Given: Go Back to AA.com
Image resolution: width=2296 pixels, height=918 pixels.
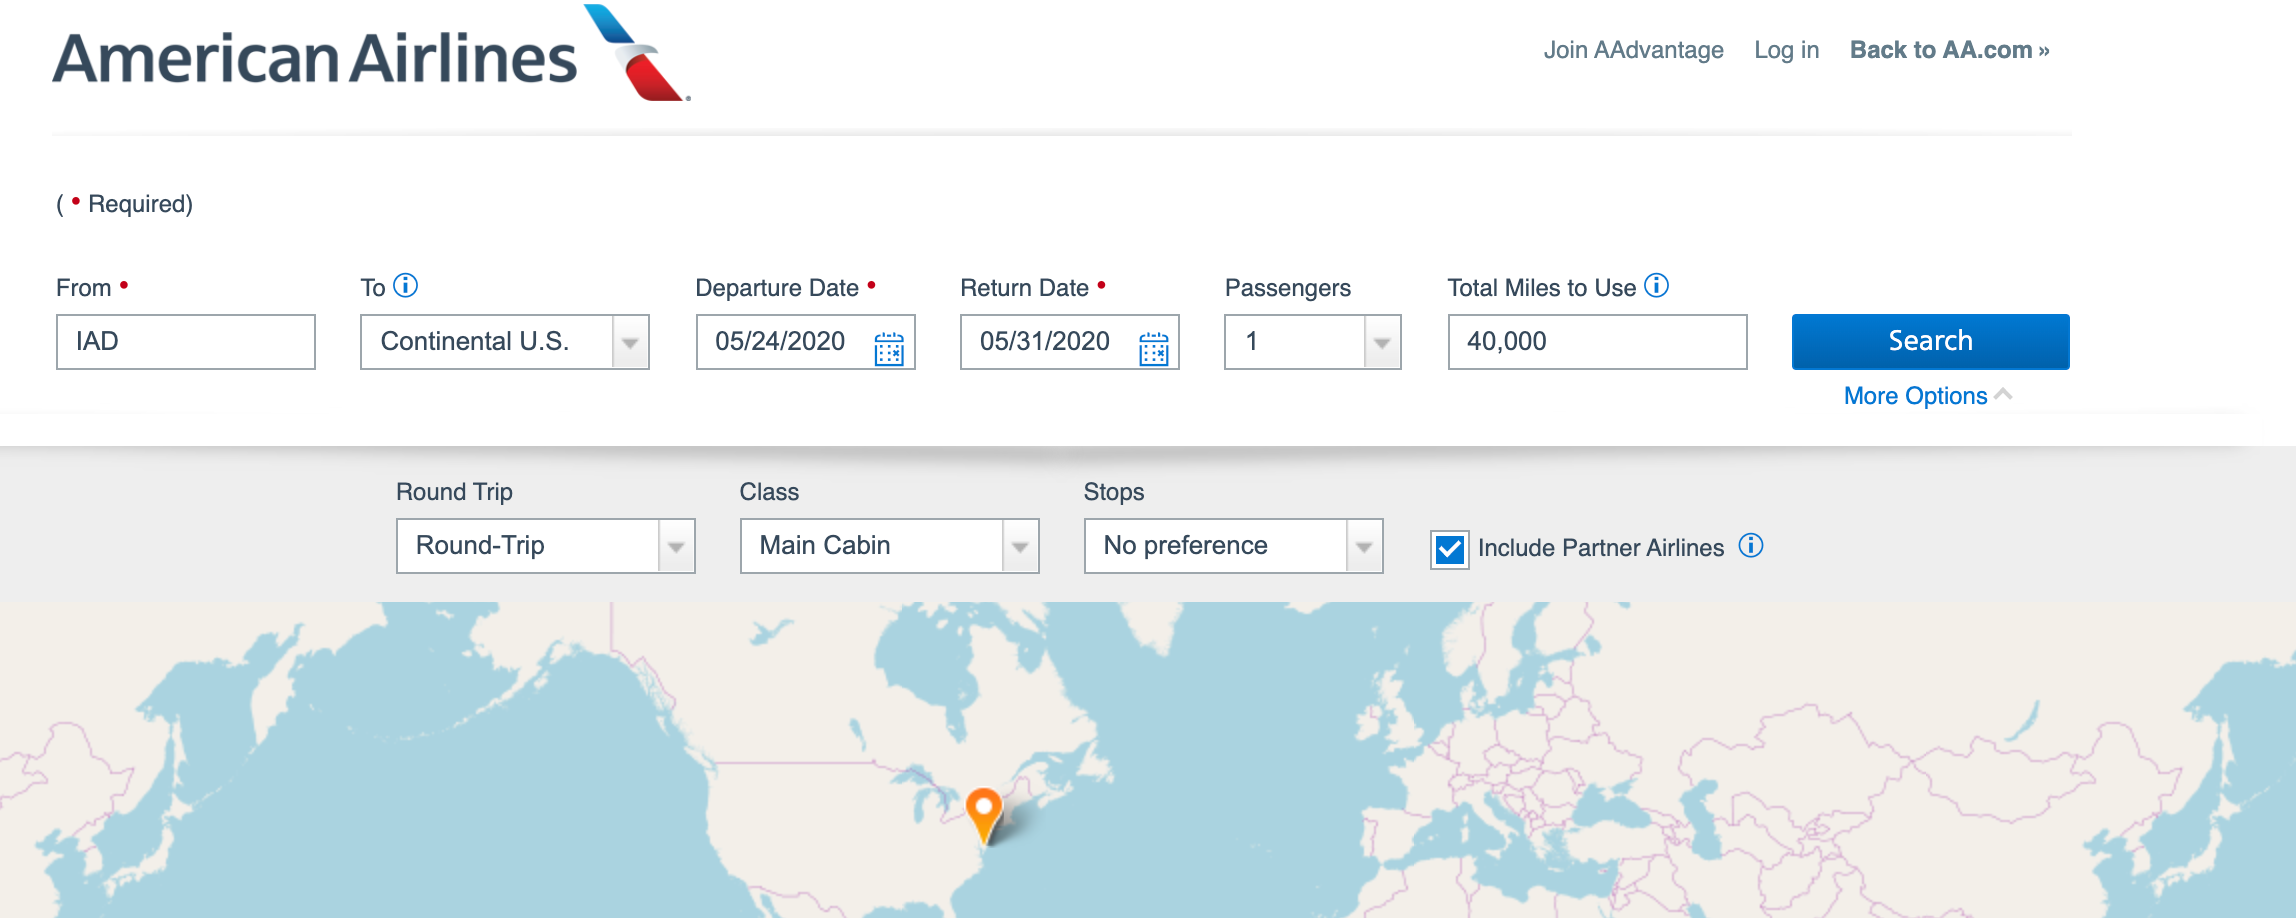Looking at the screenshot, I should 1949,50.
